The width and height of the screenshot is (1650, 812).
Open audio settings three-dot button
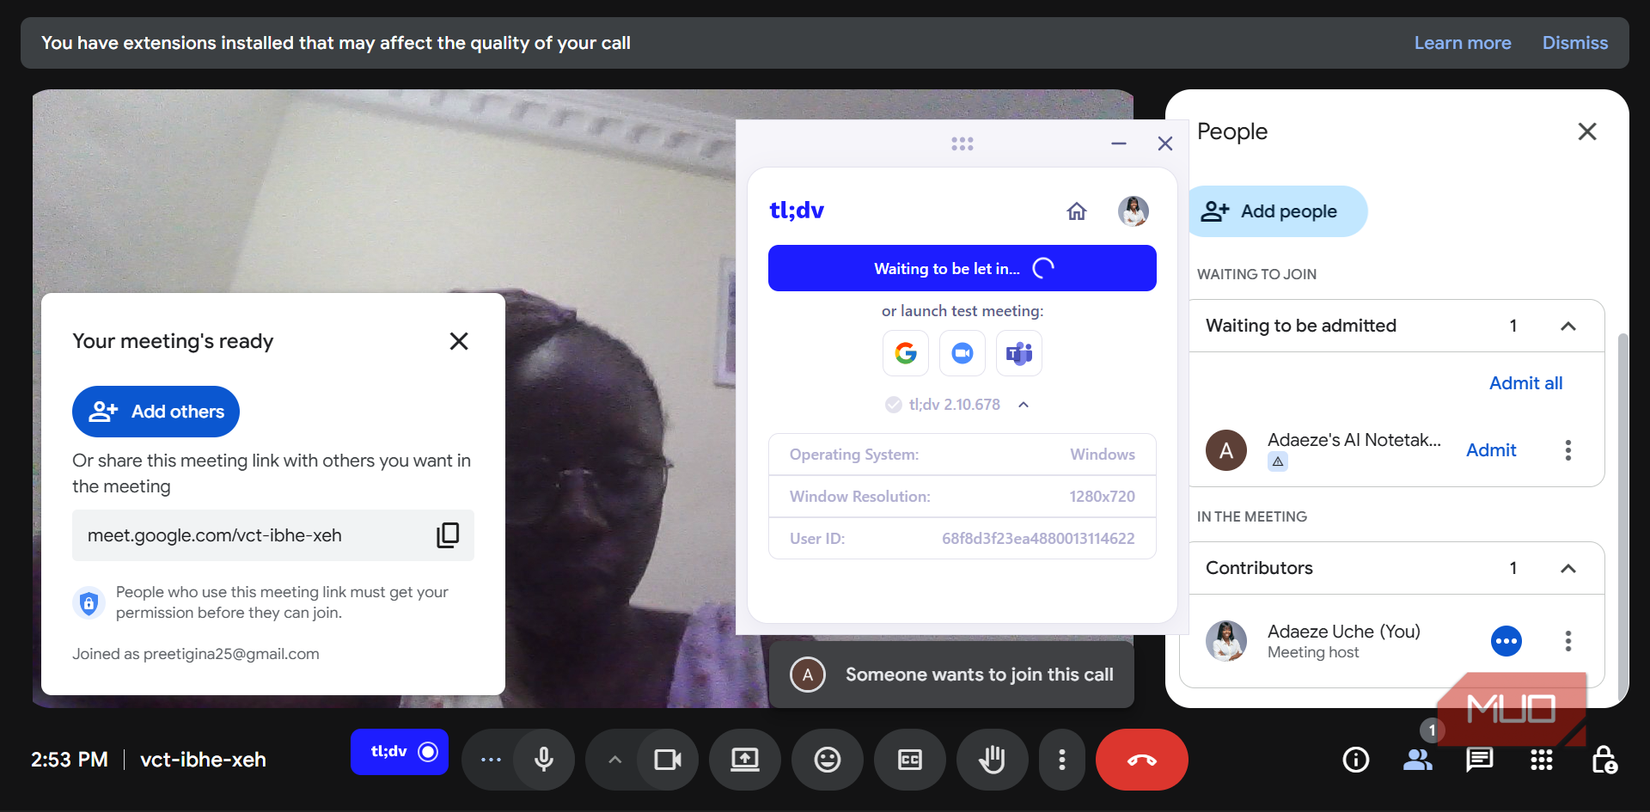click(490, 760)
